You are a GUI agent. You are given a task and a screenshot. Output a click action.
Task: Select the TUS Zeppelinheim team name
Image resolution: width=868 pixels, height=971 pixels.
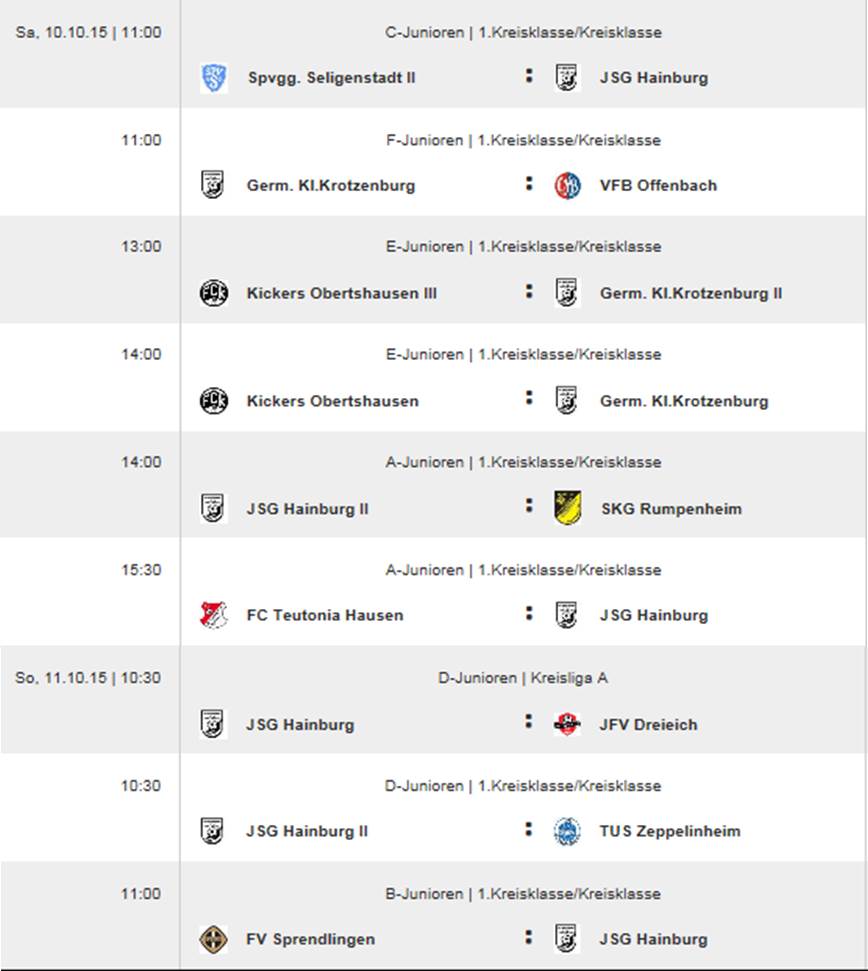click(670, 832)
